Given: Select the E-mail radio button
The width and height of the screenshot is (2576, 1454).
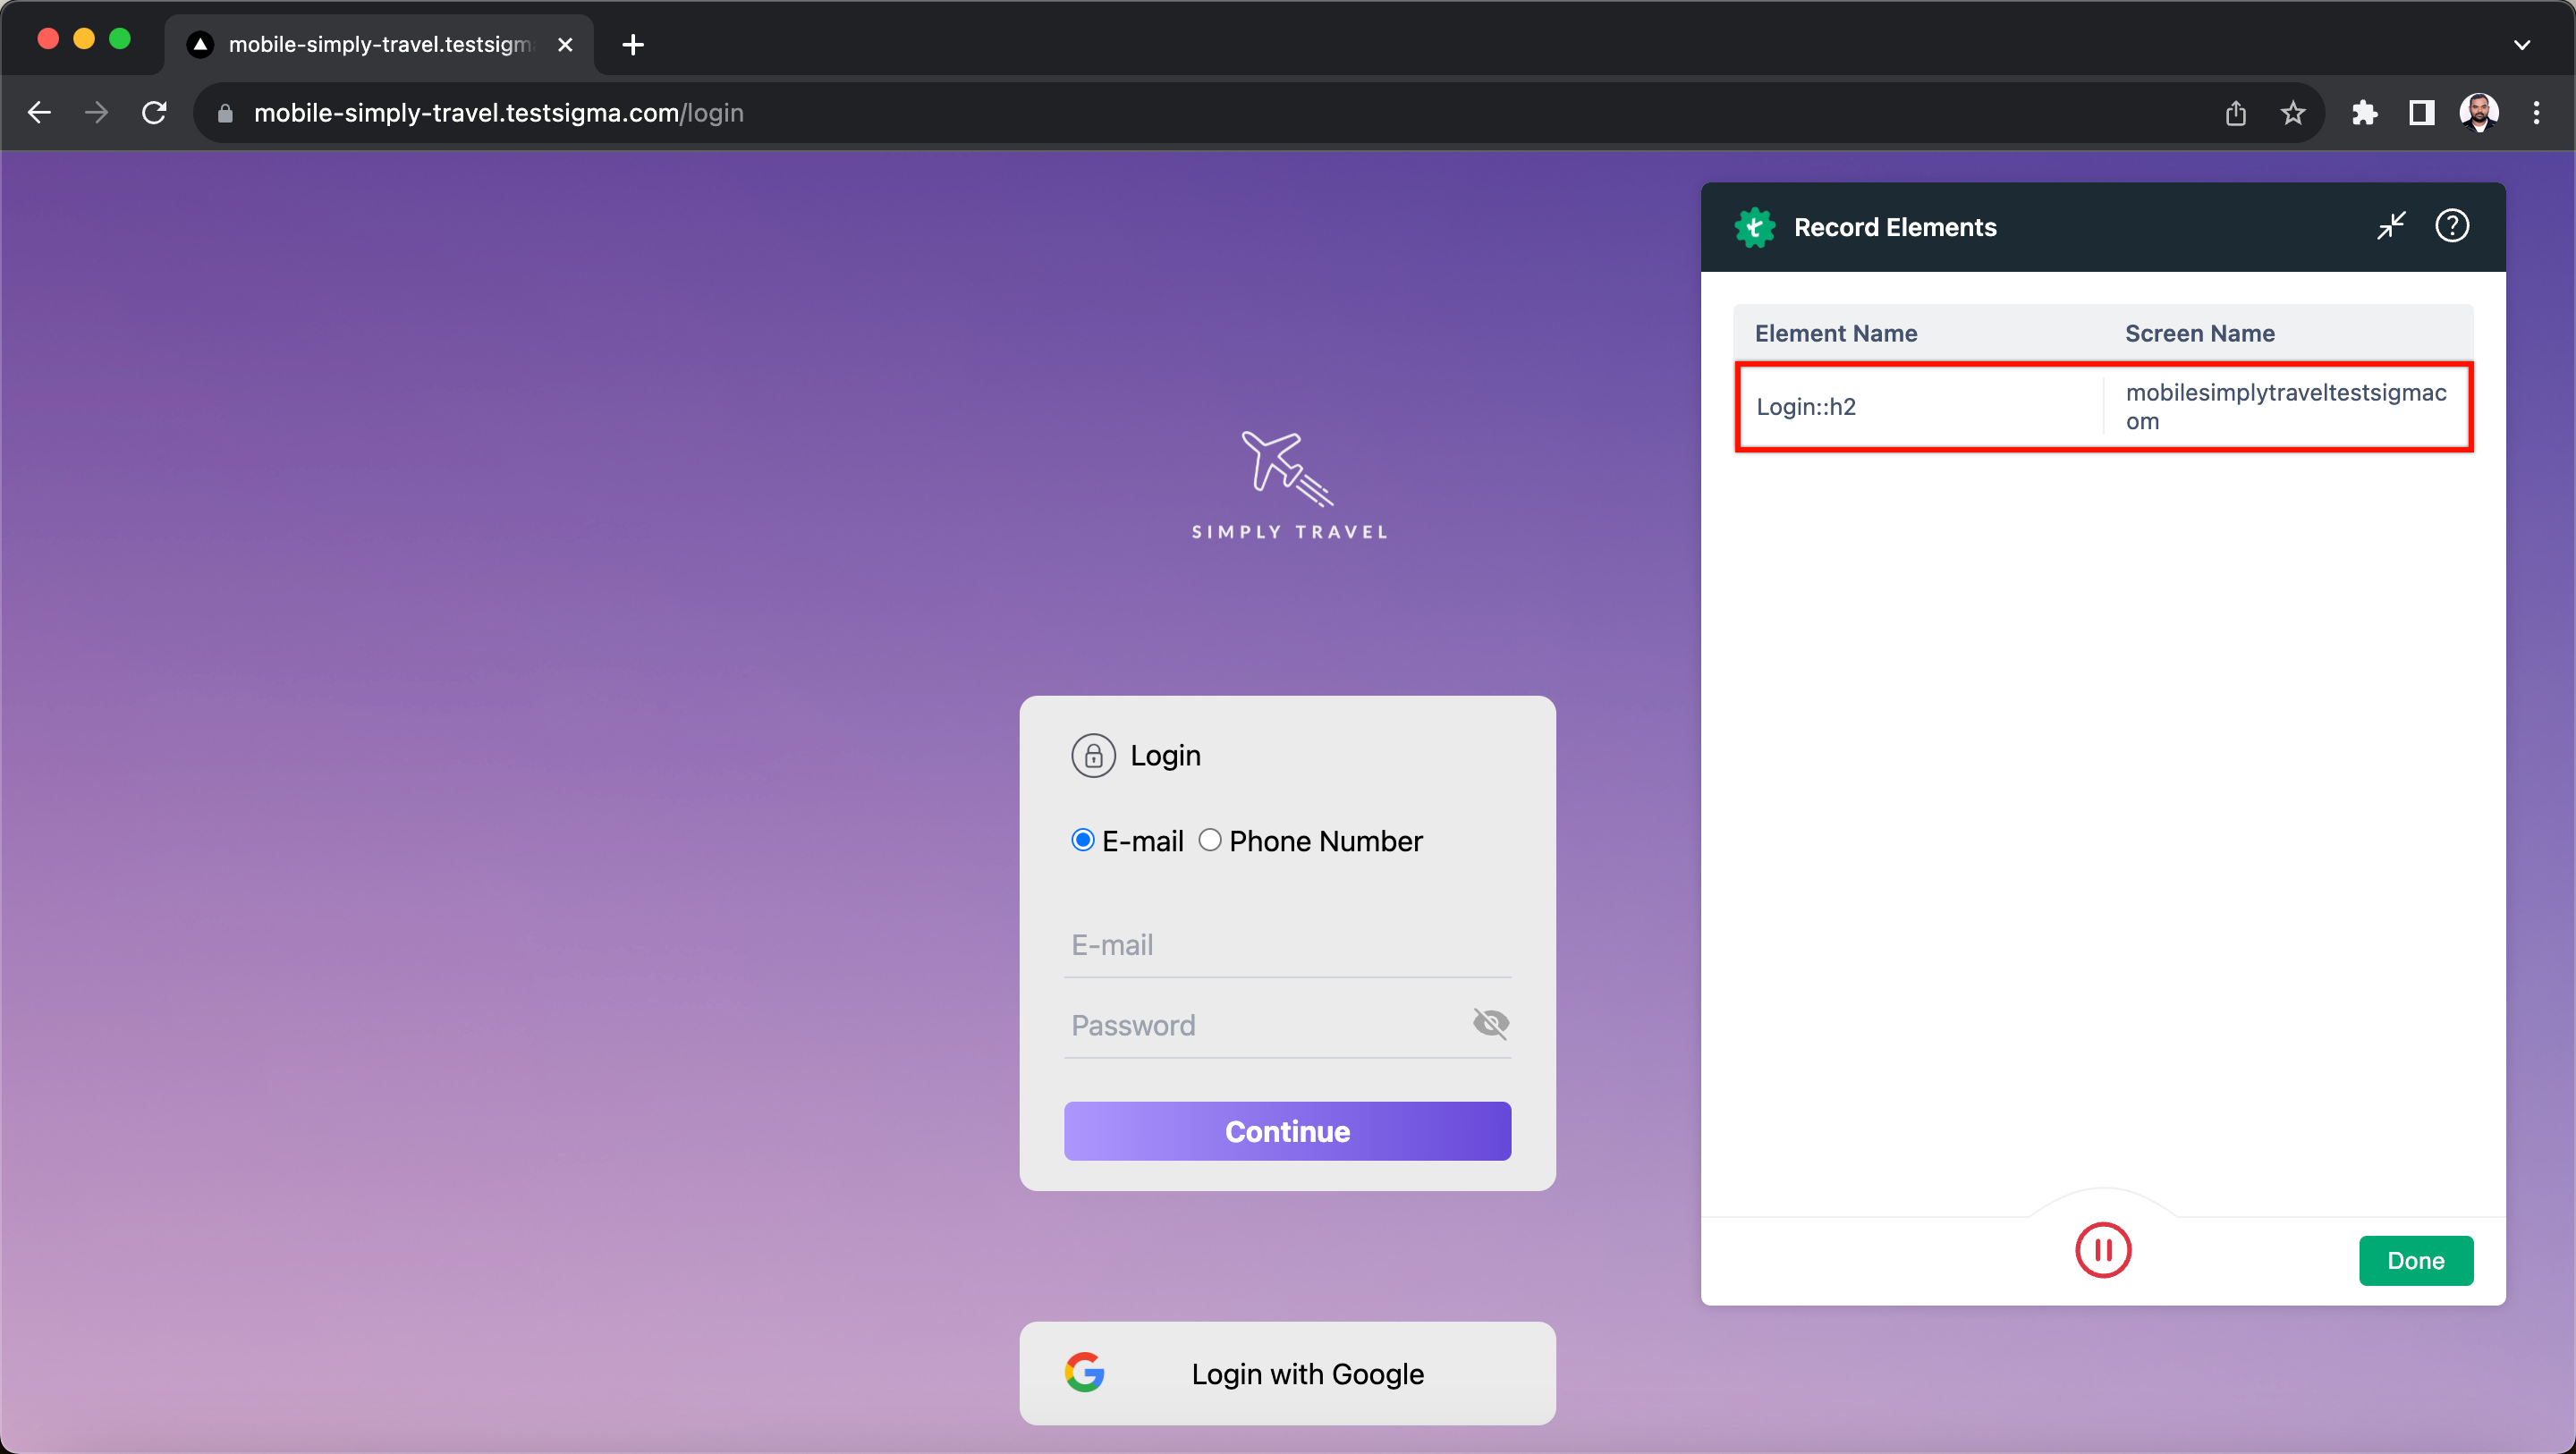Looking at the screenshot, I should [x=1081, y=841].
